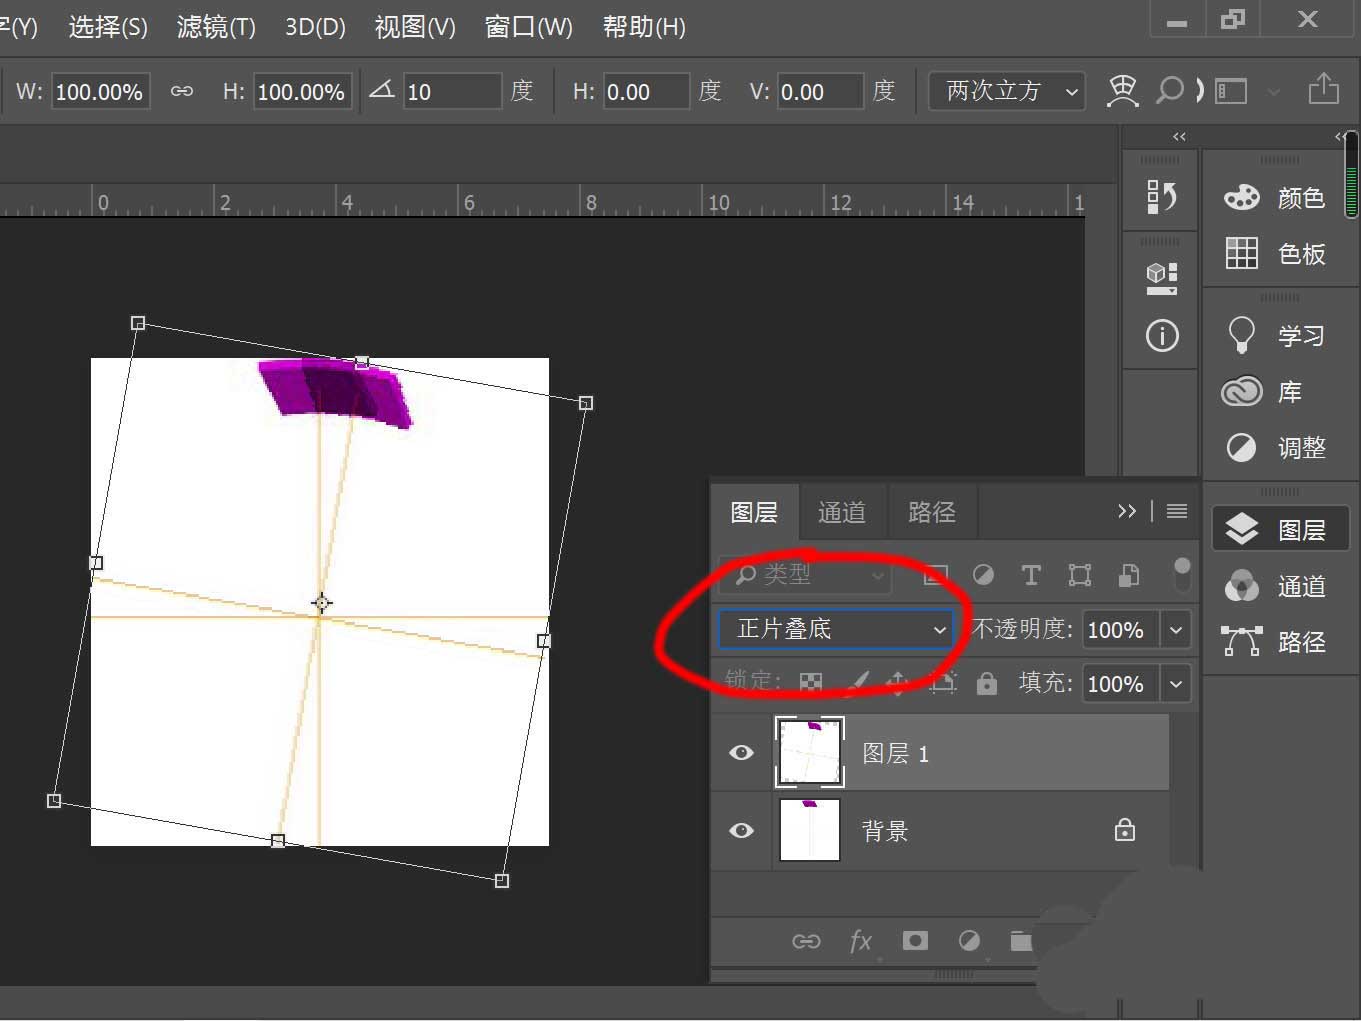Create a new adjustment layer icon

click(x=969, y=941)
